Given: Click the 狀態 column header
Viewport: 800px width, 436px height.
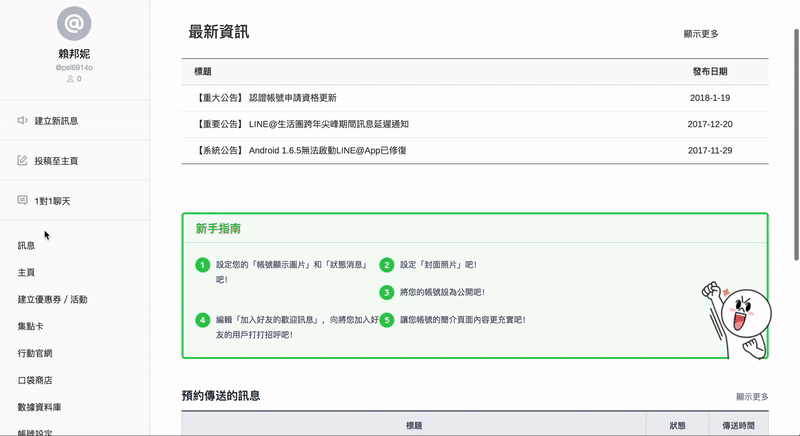Looking at the screenshot, I should click(678, 425).
